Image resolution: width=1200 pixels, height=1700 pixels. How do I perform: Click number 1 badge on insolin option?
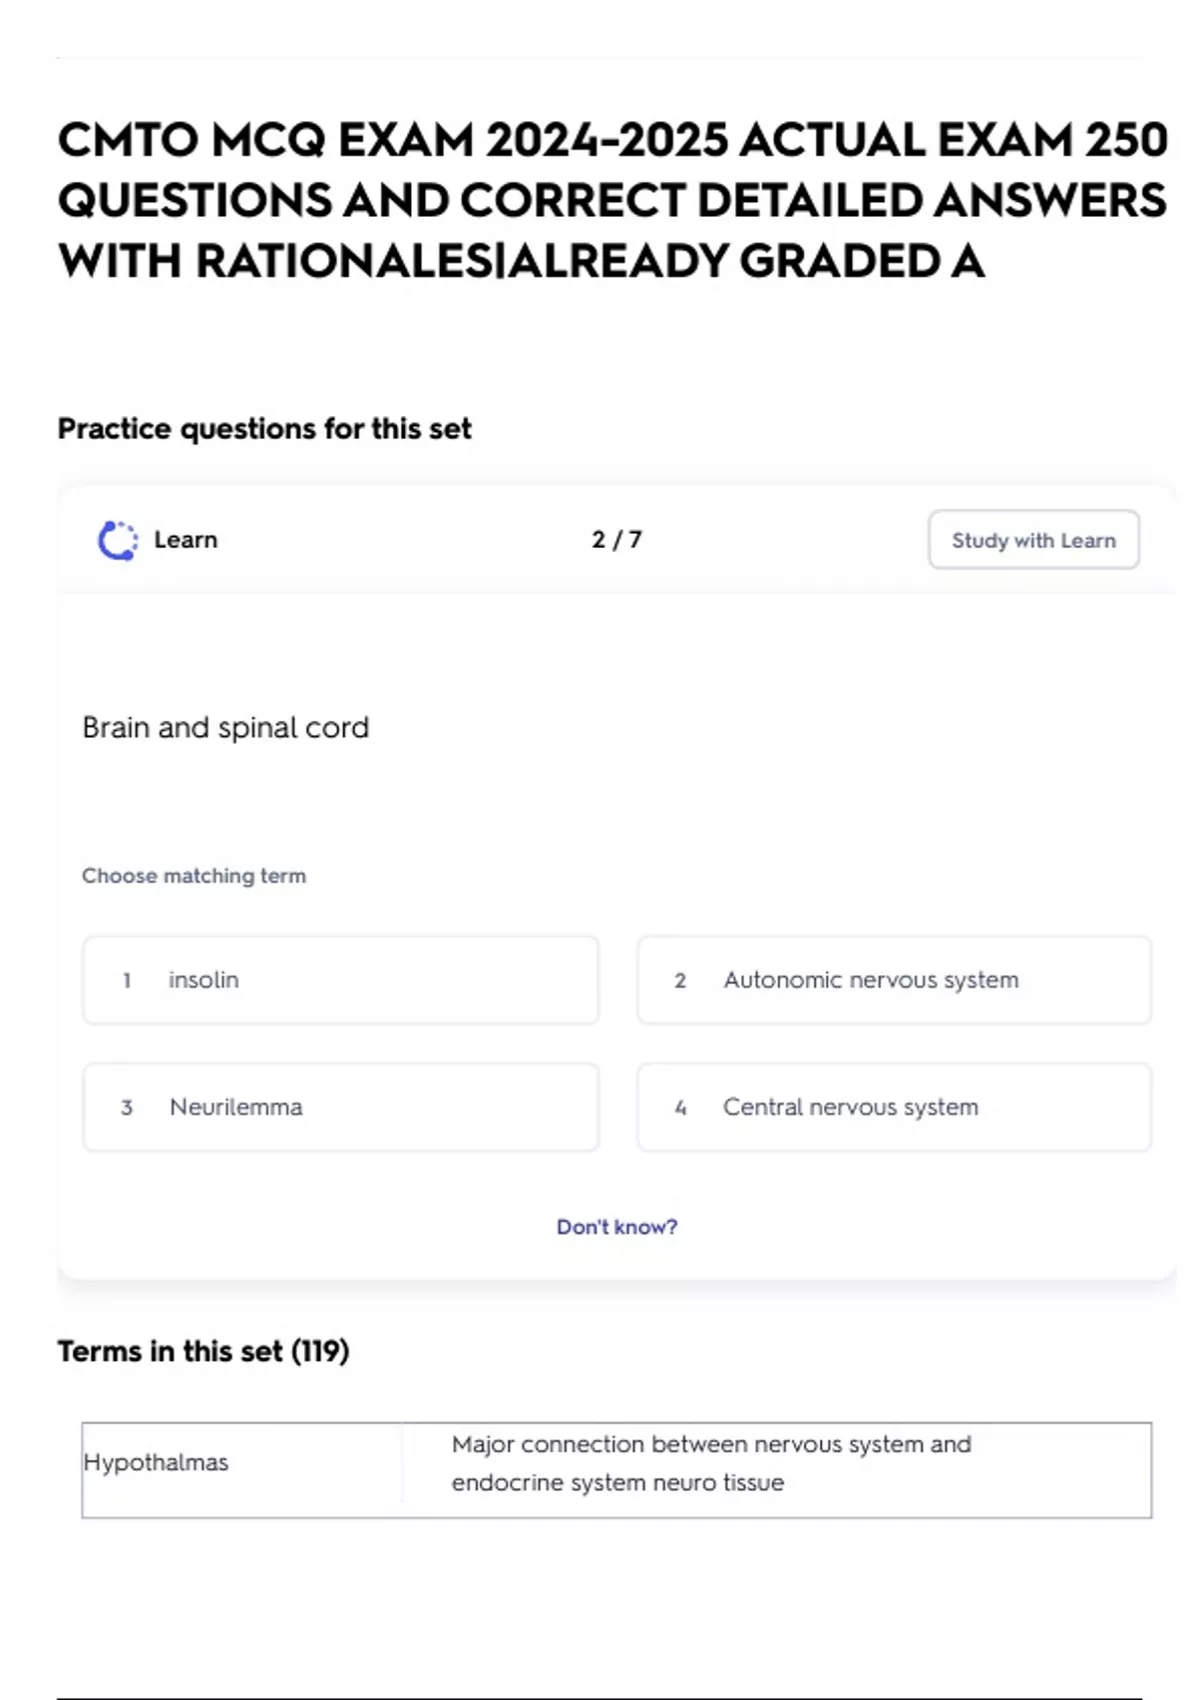[x=127, y=981]
